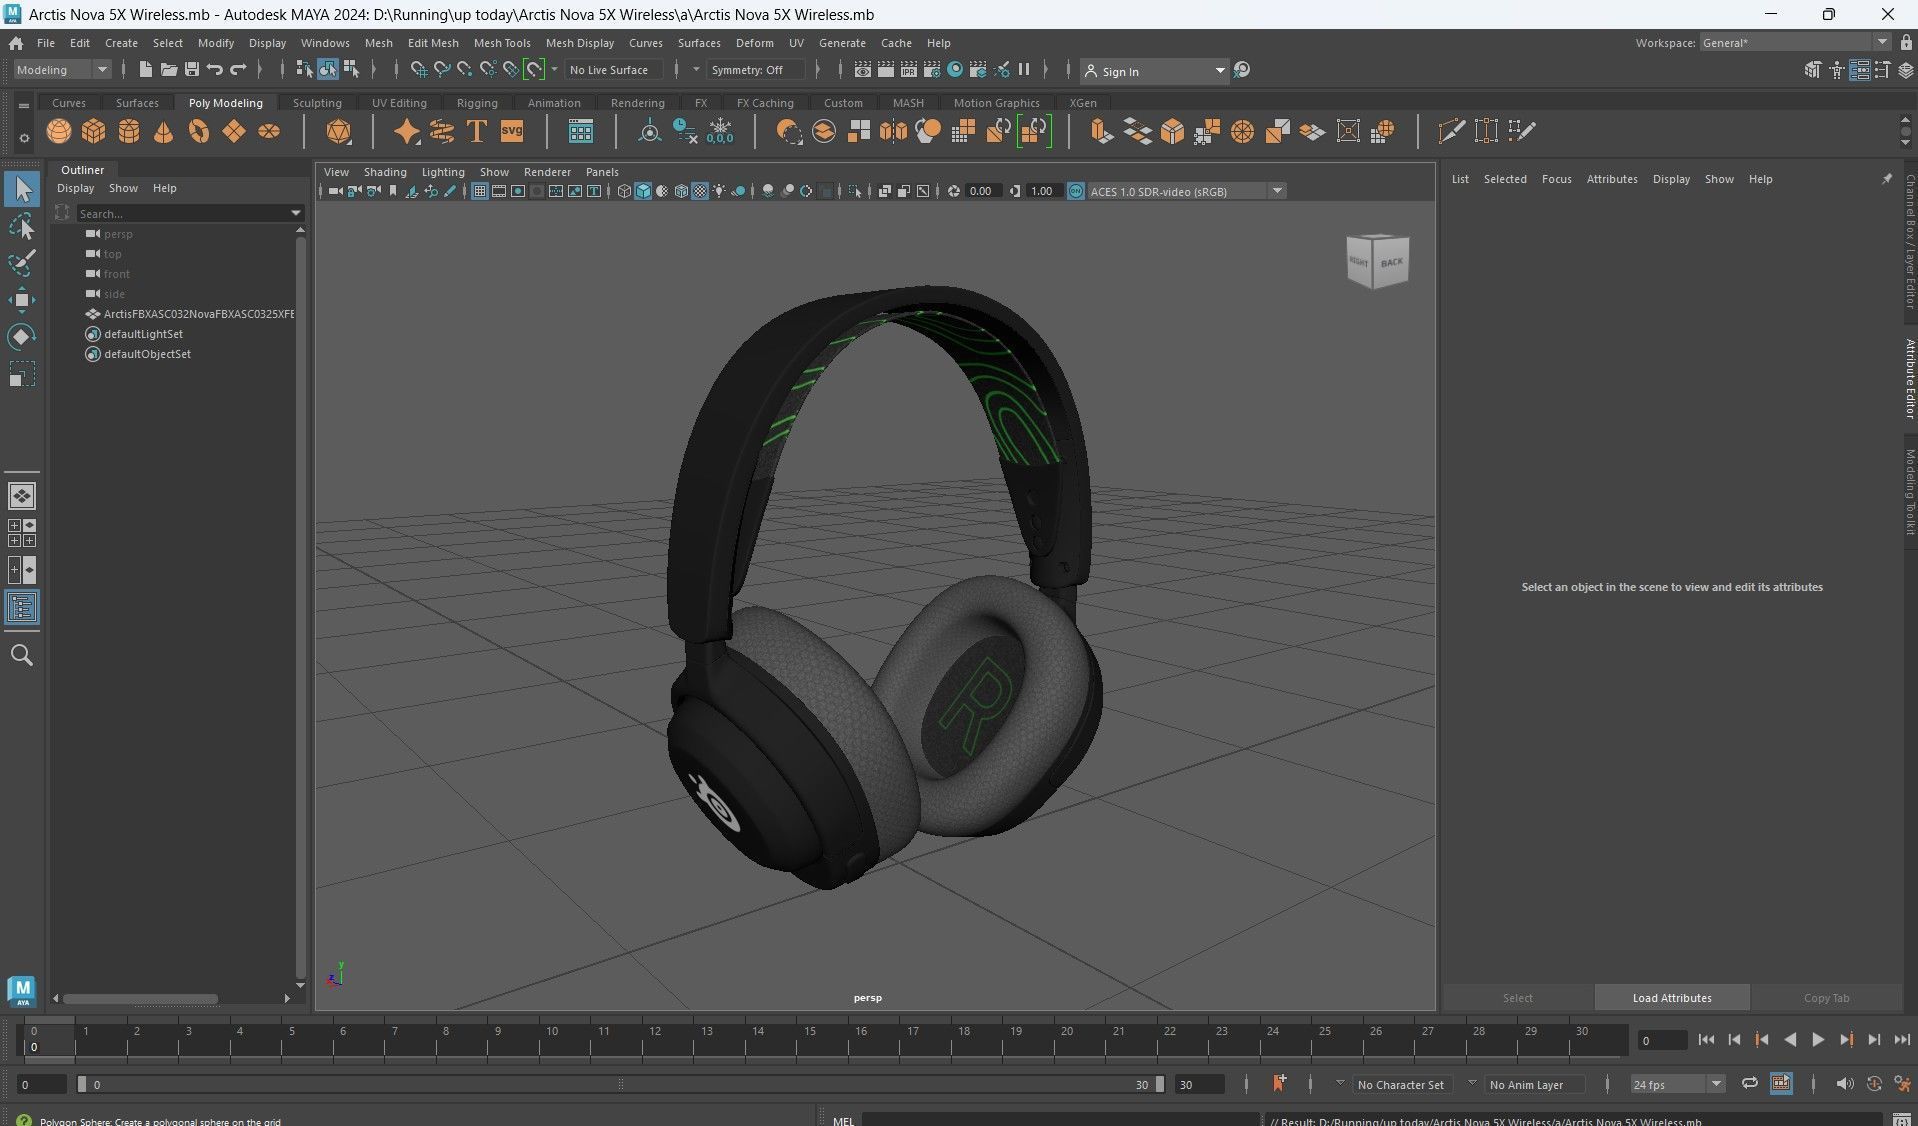Toggle the viewport grid display
Image resolution: width=1918 pixels, height=1126 pixels.
[480, 191]
